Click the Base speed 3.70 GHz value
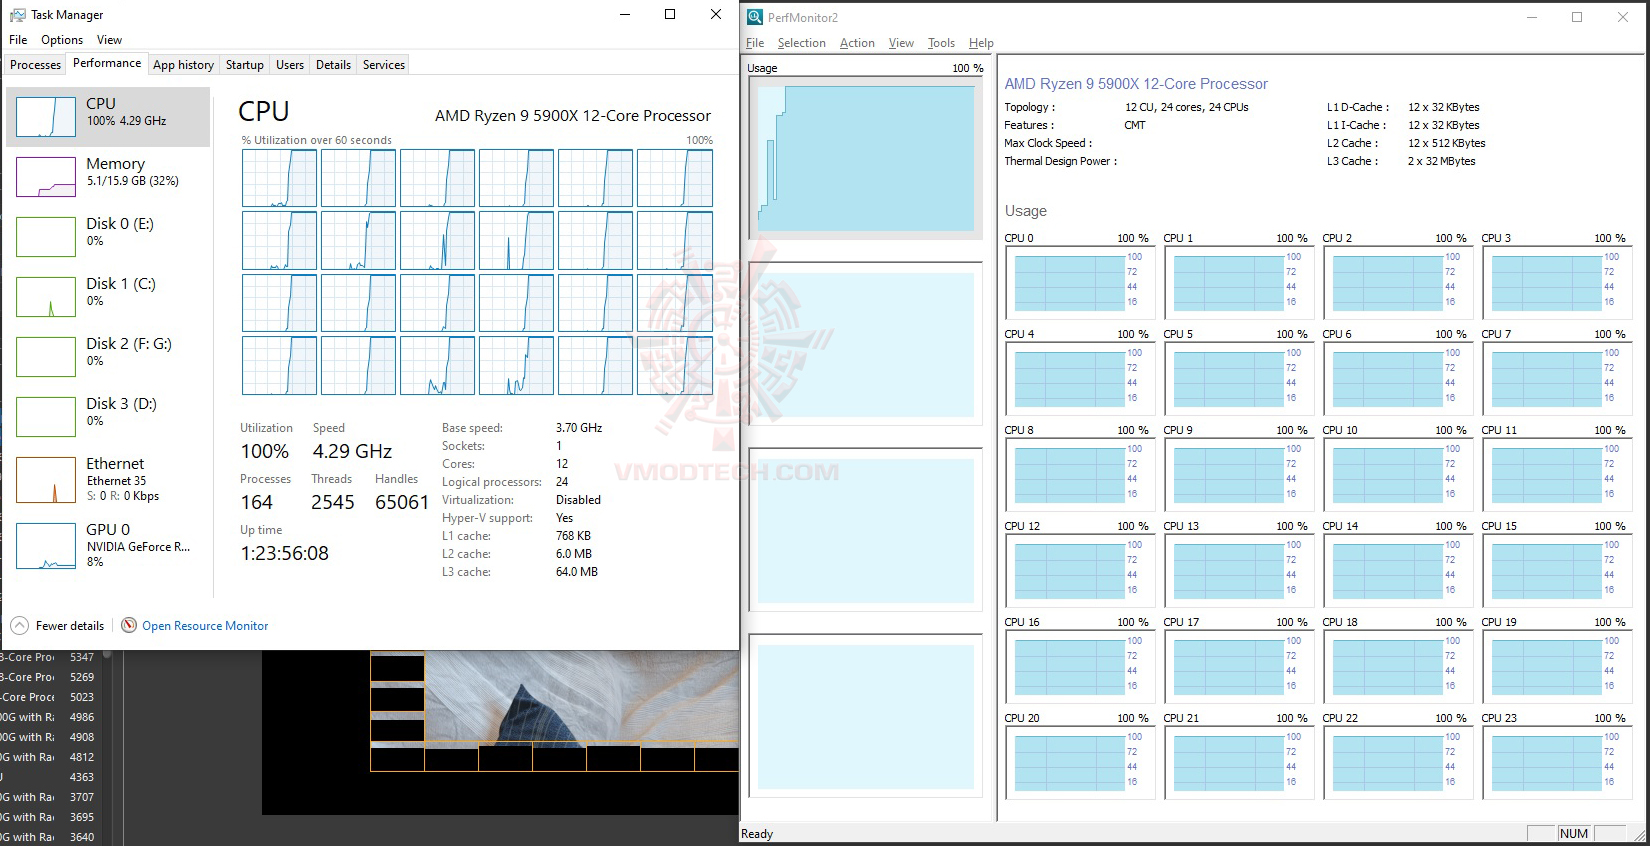The width and height of the screenshot is (1650, 846). [x=579, y=428]
